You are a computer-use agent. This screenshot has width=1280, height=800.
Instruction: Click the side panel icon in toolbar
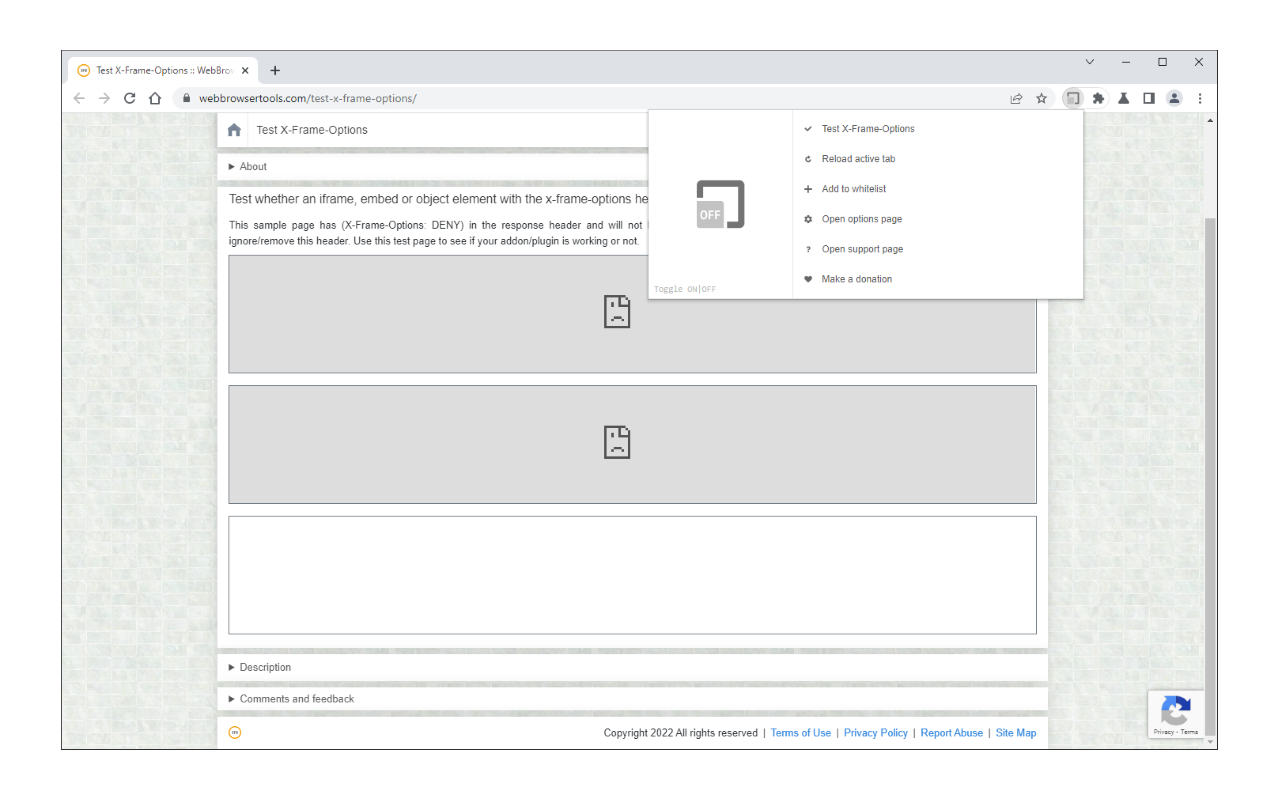[x=1148, y=98]
